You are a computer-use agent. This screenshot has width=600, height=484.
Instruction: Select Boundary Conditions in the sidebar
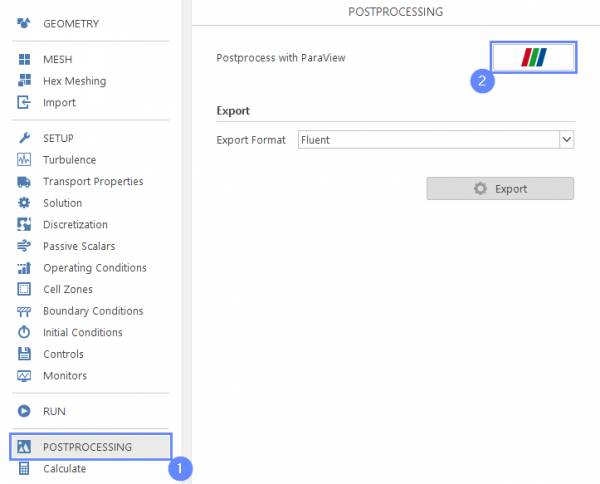[x=92, y=311]
